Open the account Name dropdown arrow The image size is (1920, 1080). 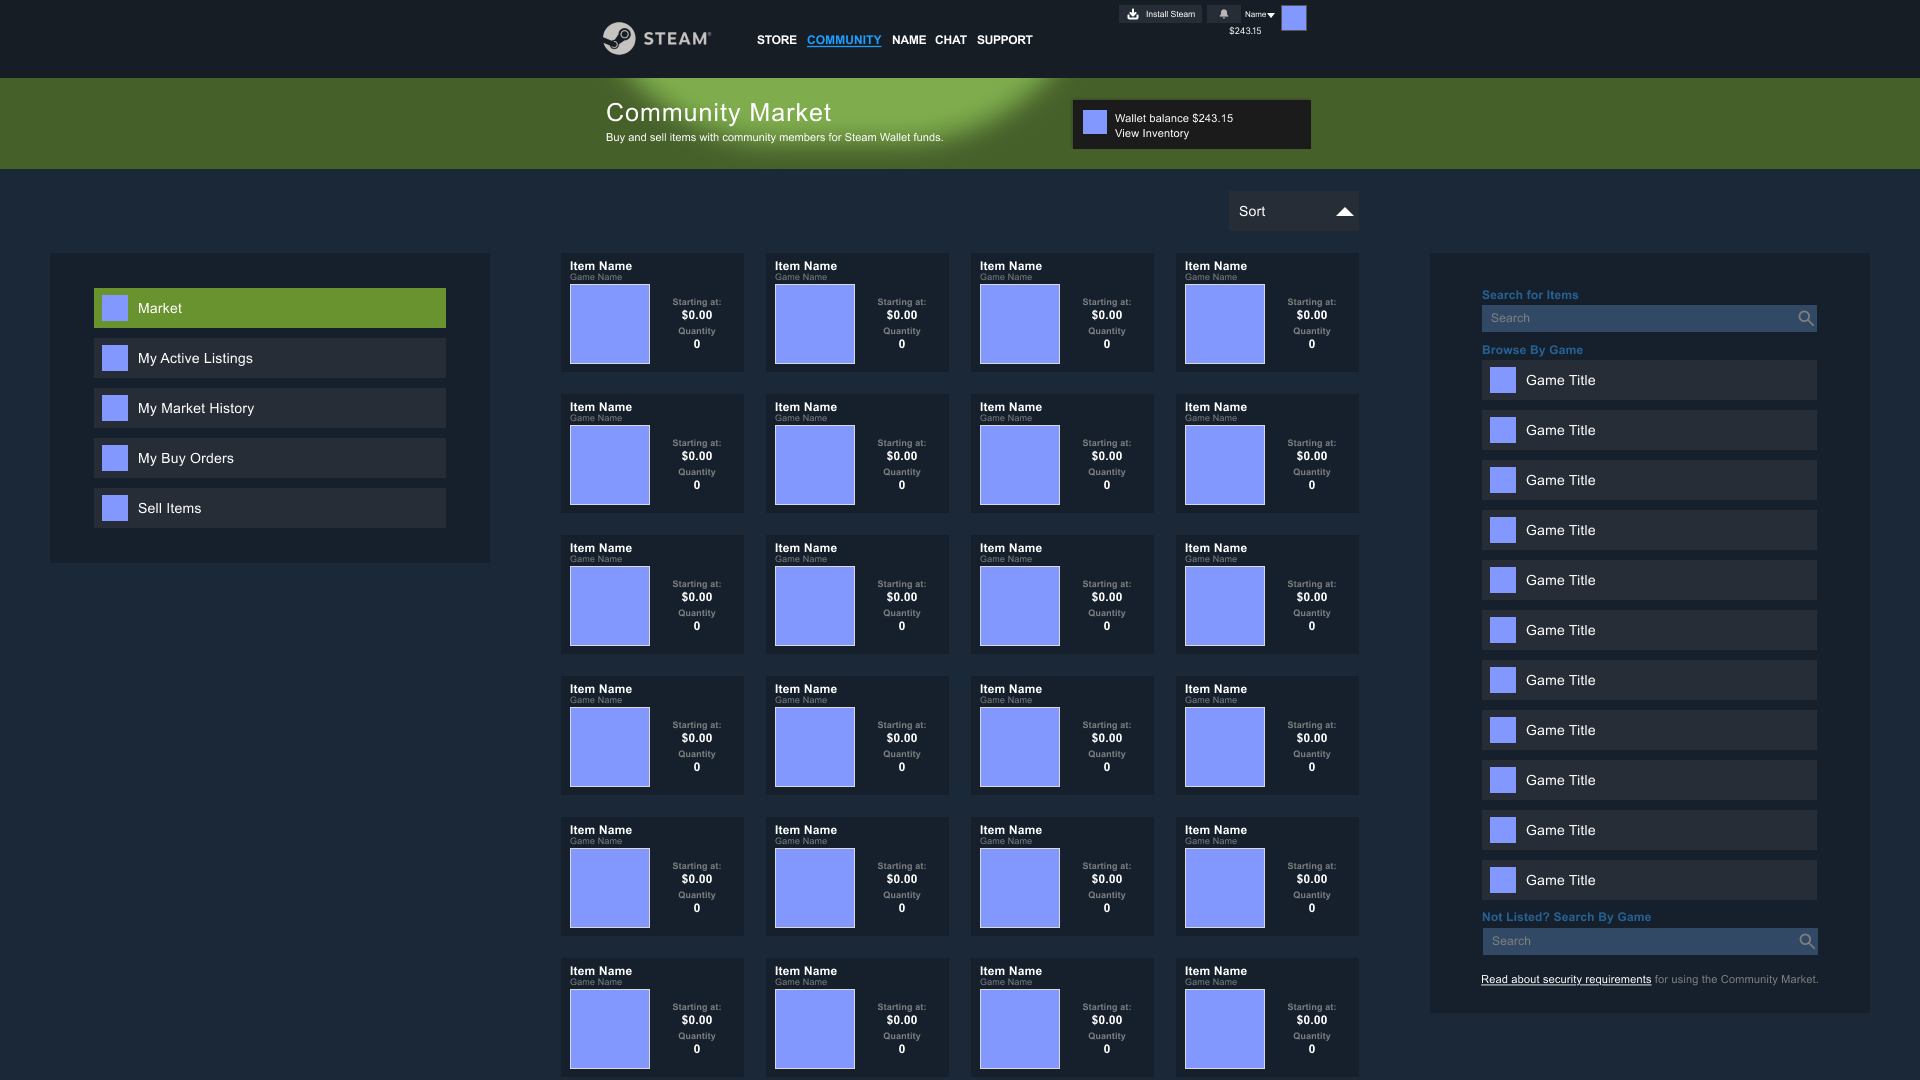tap(1271, 15)
